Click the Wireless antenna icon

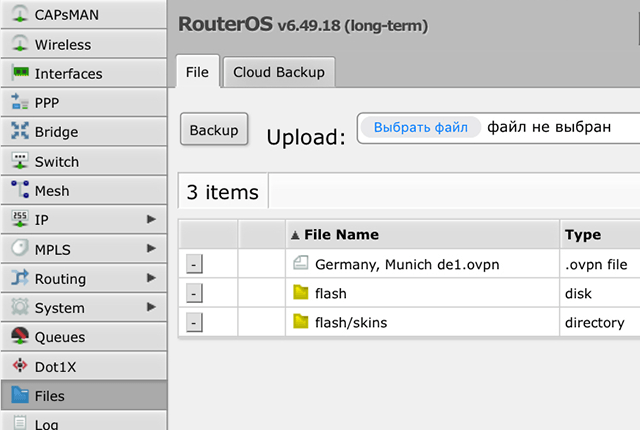[x=20, y=43]
